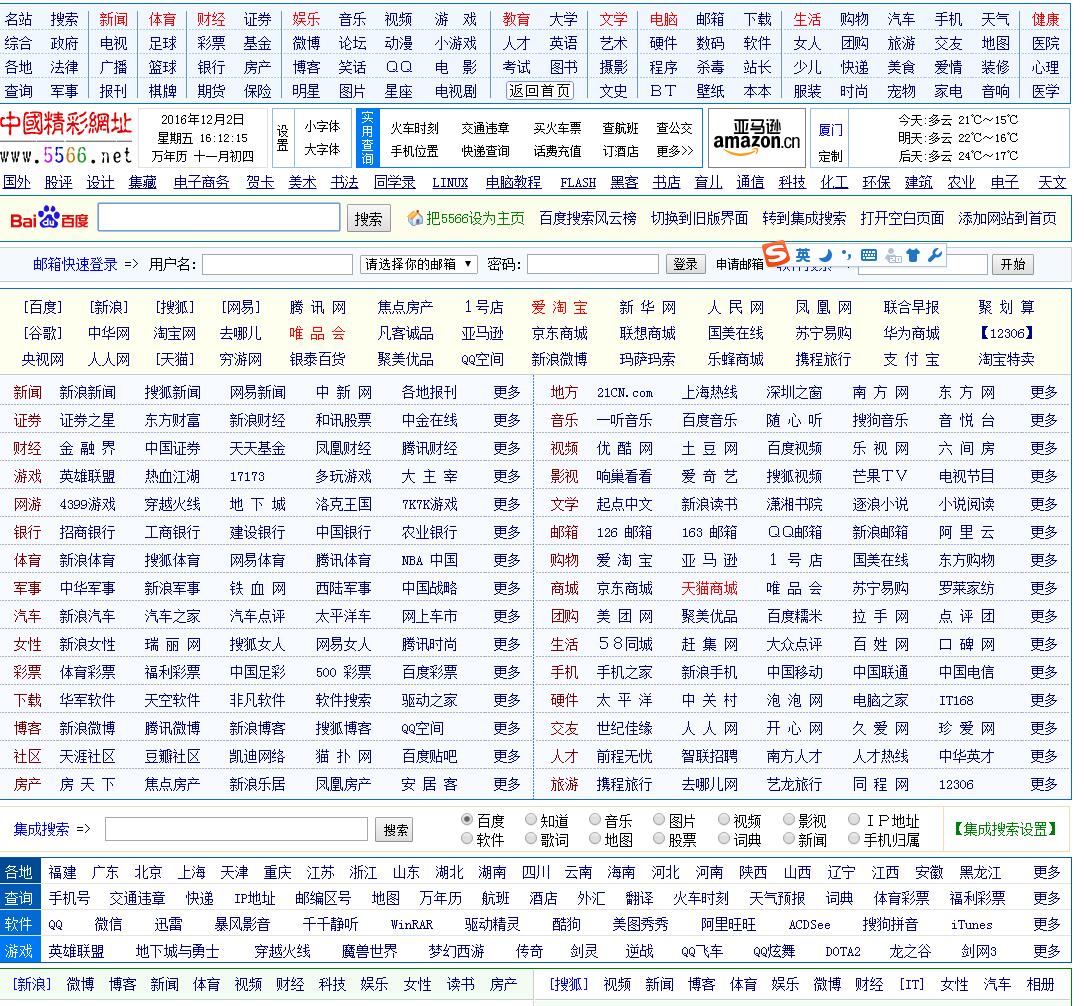Click the Baidu 搜索 button
1084x1006 pixels.
point(368,218)
